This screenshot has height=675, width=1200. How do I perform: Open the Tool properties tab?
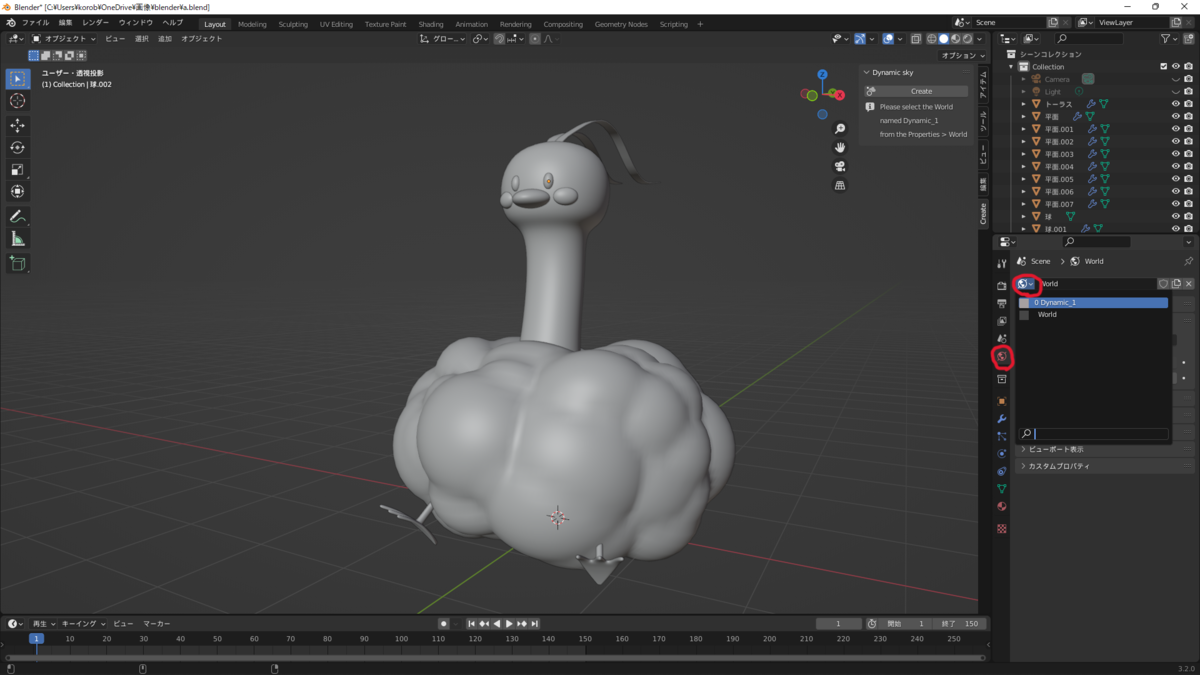tap(1001, 264)
